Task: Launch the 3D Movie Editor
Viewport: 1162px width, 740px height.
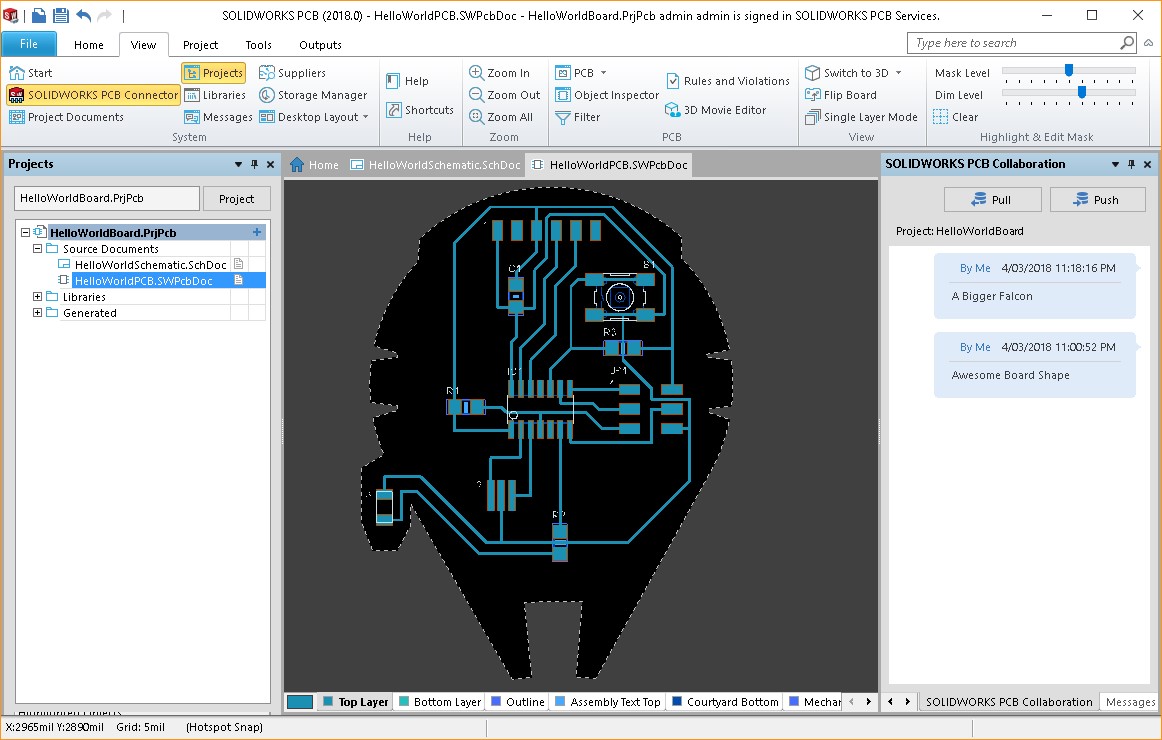Action: pos(715,110)
